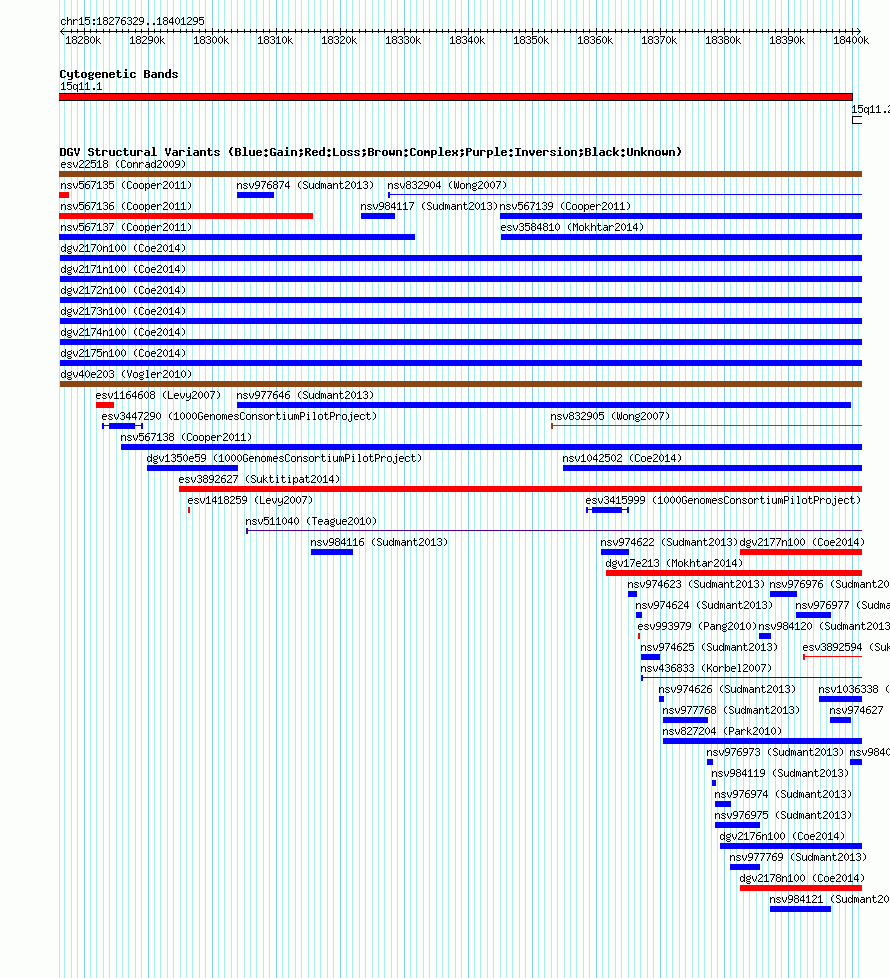Viewport: 890px width, 978px height.
Task: Click the blue nsv984116 gain bar
Action: 332,552
